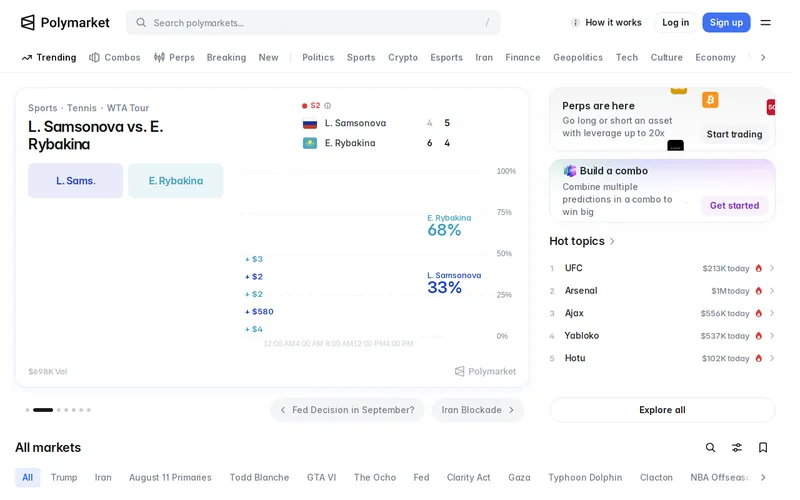
Task: Select the Iran filter chip in All markets
Action: click(103, 478)
